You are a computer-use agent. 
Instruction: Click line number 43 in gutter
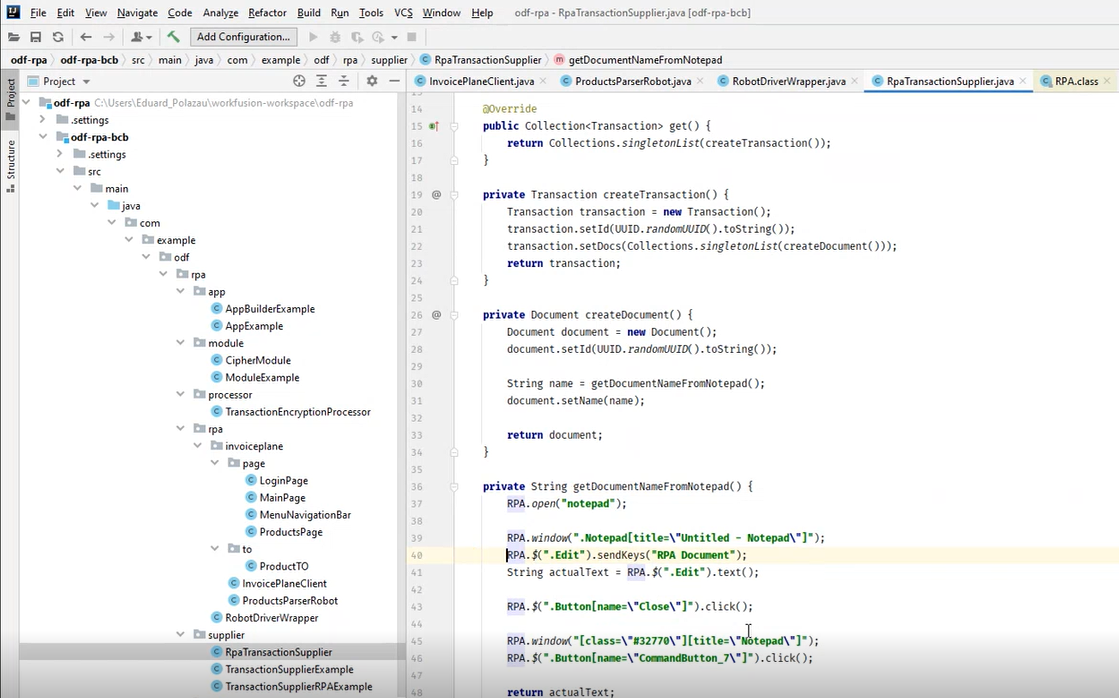point(417,607)
